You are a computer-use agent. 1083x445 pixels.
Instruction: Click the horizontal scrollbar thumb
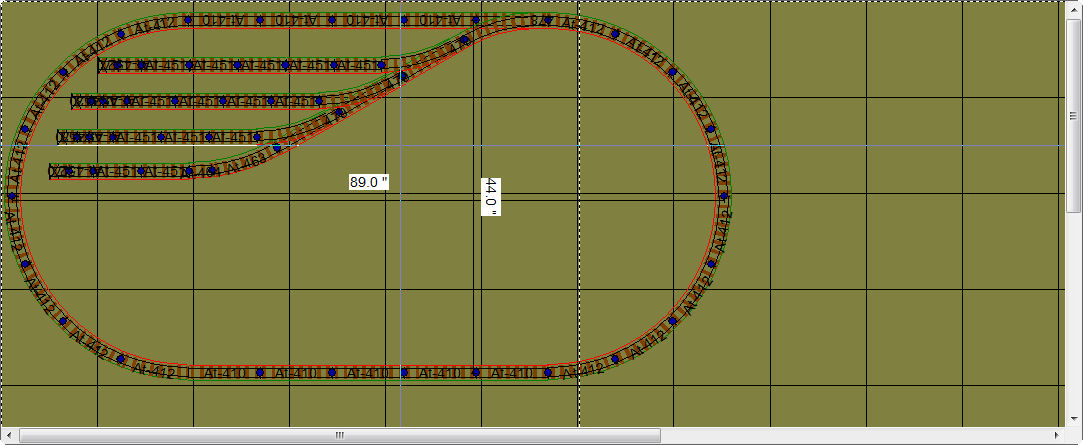point(339,435)
